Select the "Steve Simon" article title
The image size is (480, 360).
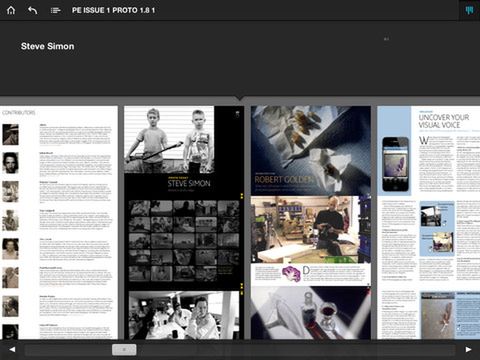point(47,46)
